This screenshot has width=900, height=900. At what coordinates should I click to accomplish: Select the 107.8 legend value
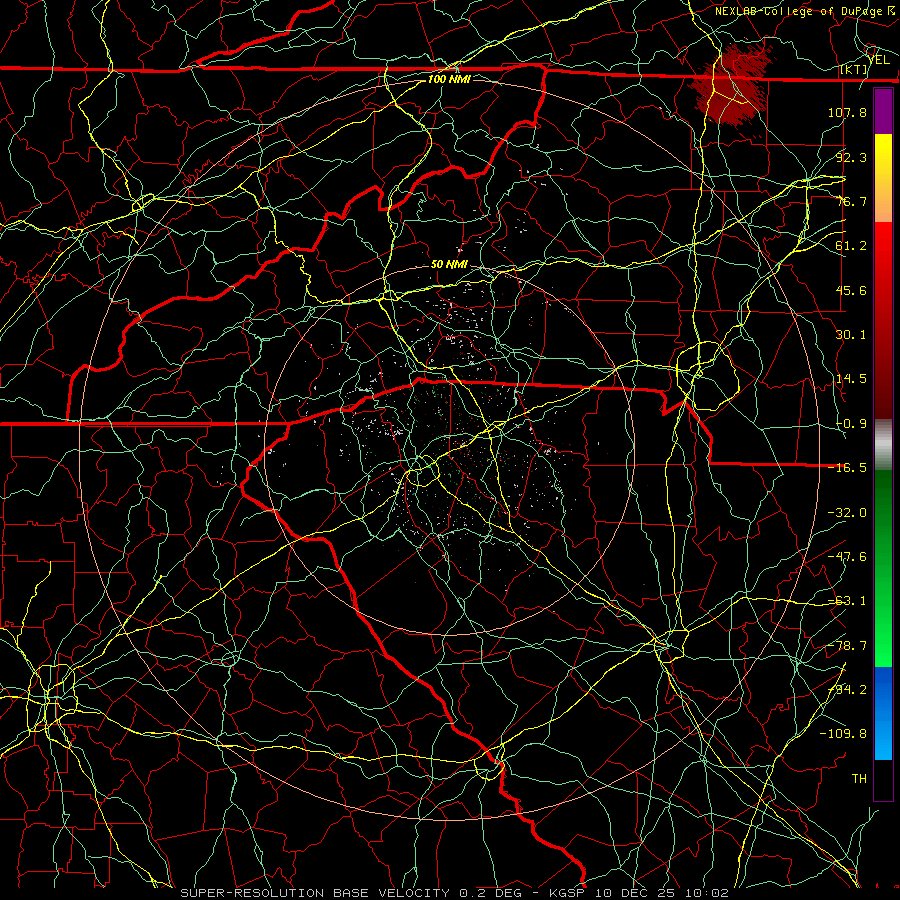(847, 112)
